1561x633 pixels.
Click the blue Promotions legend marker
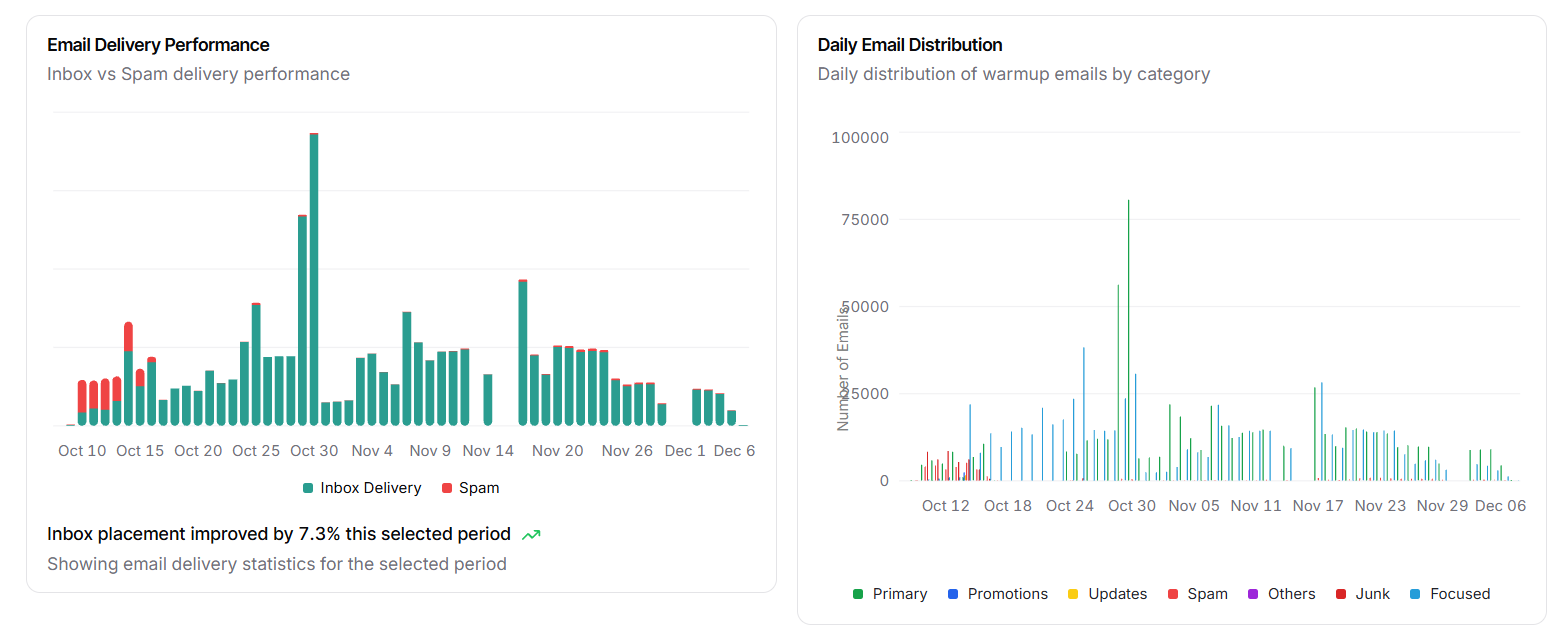[953, 594]
